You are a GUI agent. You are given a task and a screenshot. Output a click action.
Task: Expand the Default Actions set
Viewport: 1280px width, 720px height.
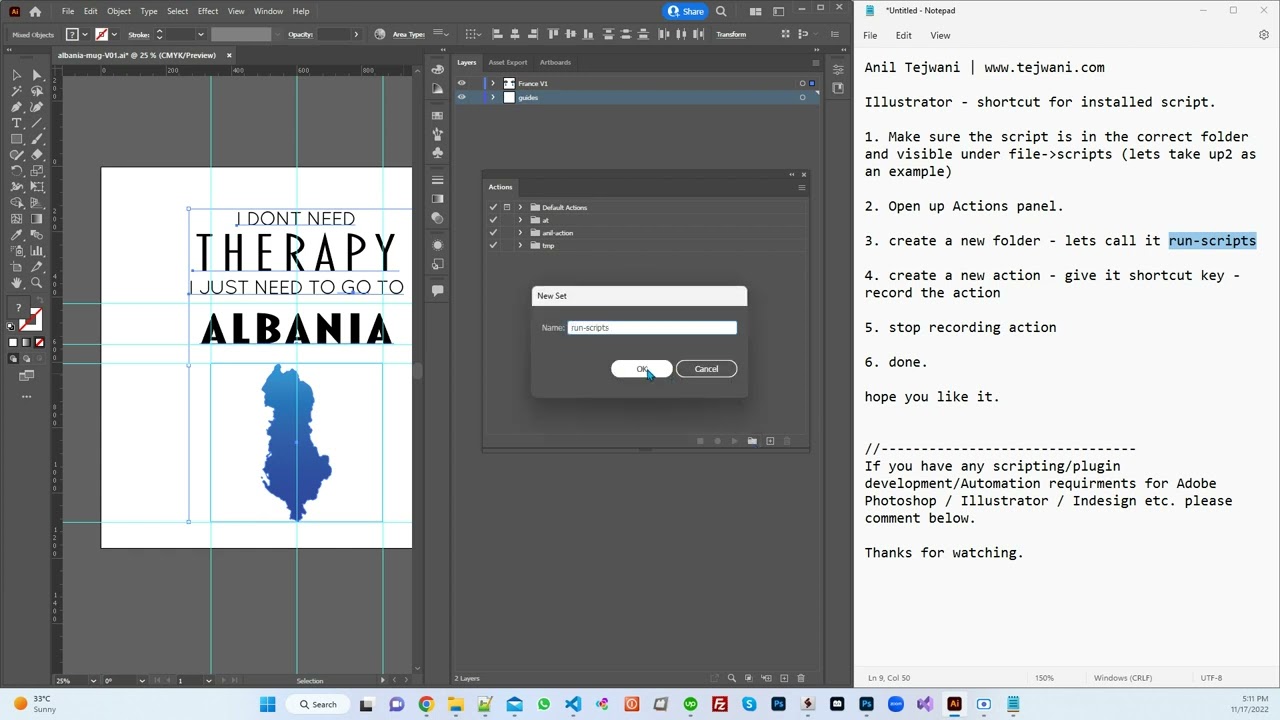pos(520,207)
